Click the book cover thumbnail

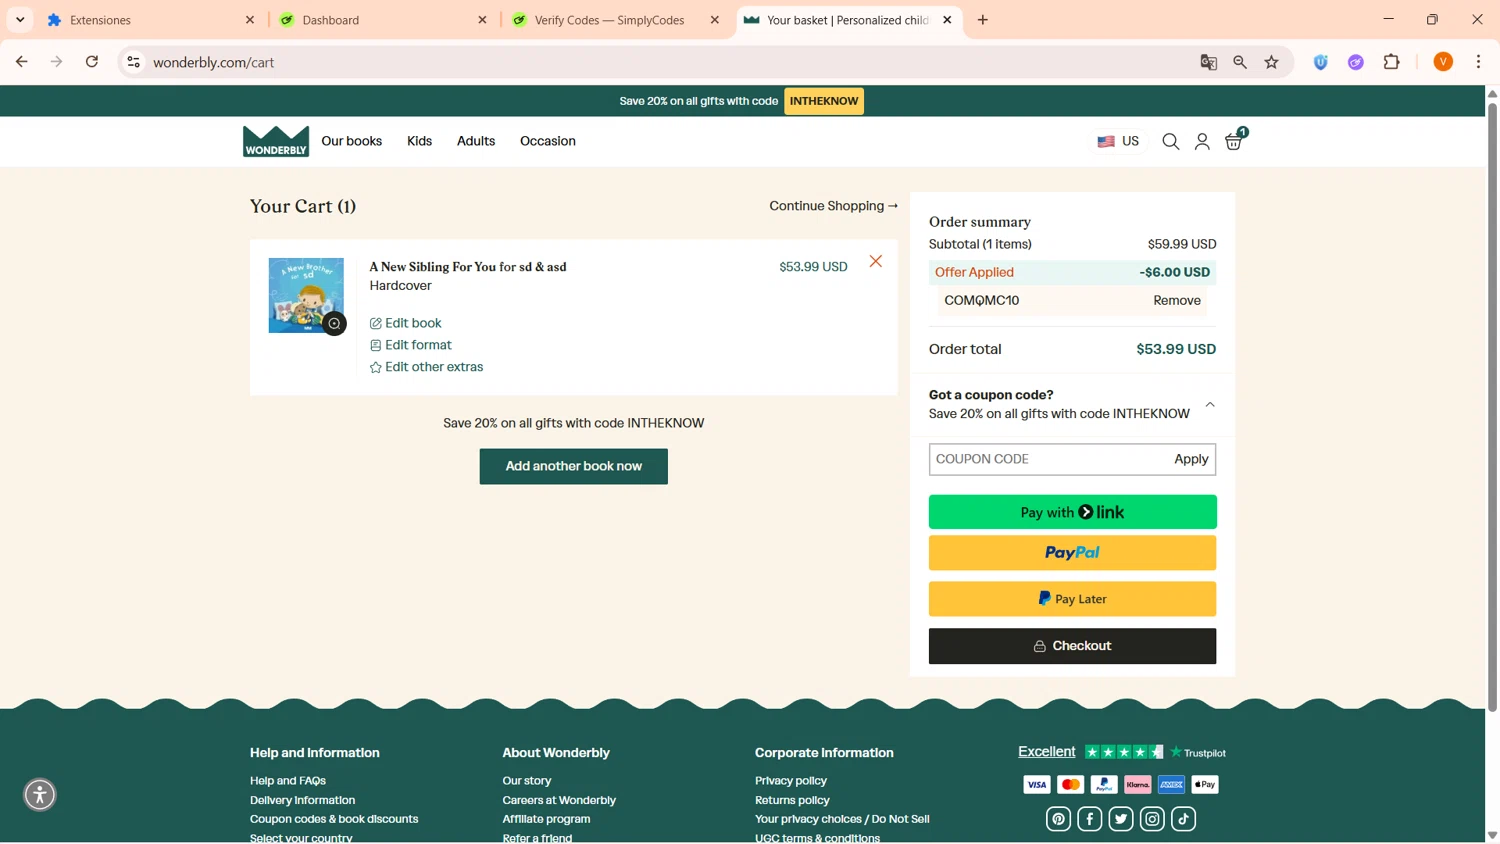point(306,295)
